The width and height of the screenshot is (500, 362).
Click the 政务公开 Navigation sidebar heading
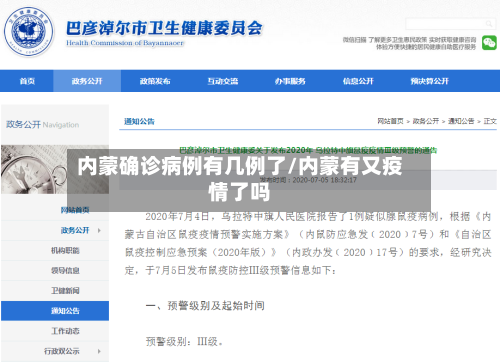(x=42, y=125)
